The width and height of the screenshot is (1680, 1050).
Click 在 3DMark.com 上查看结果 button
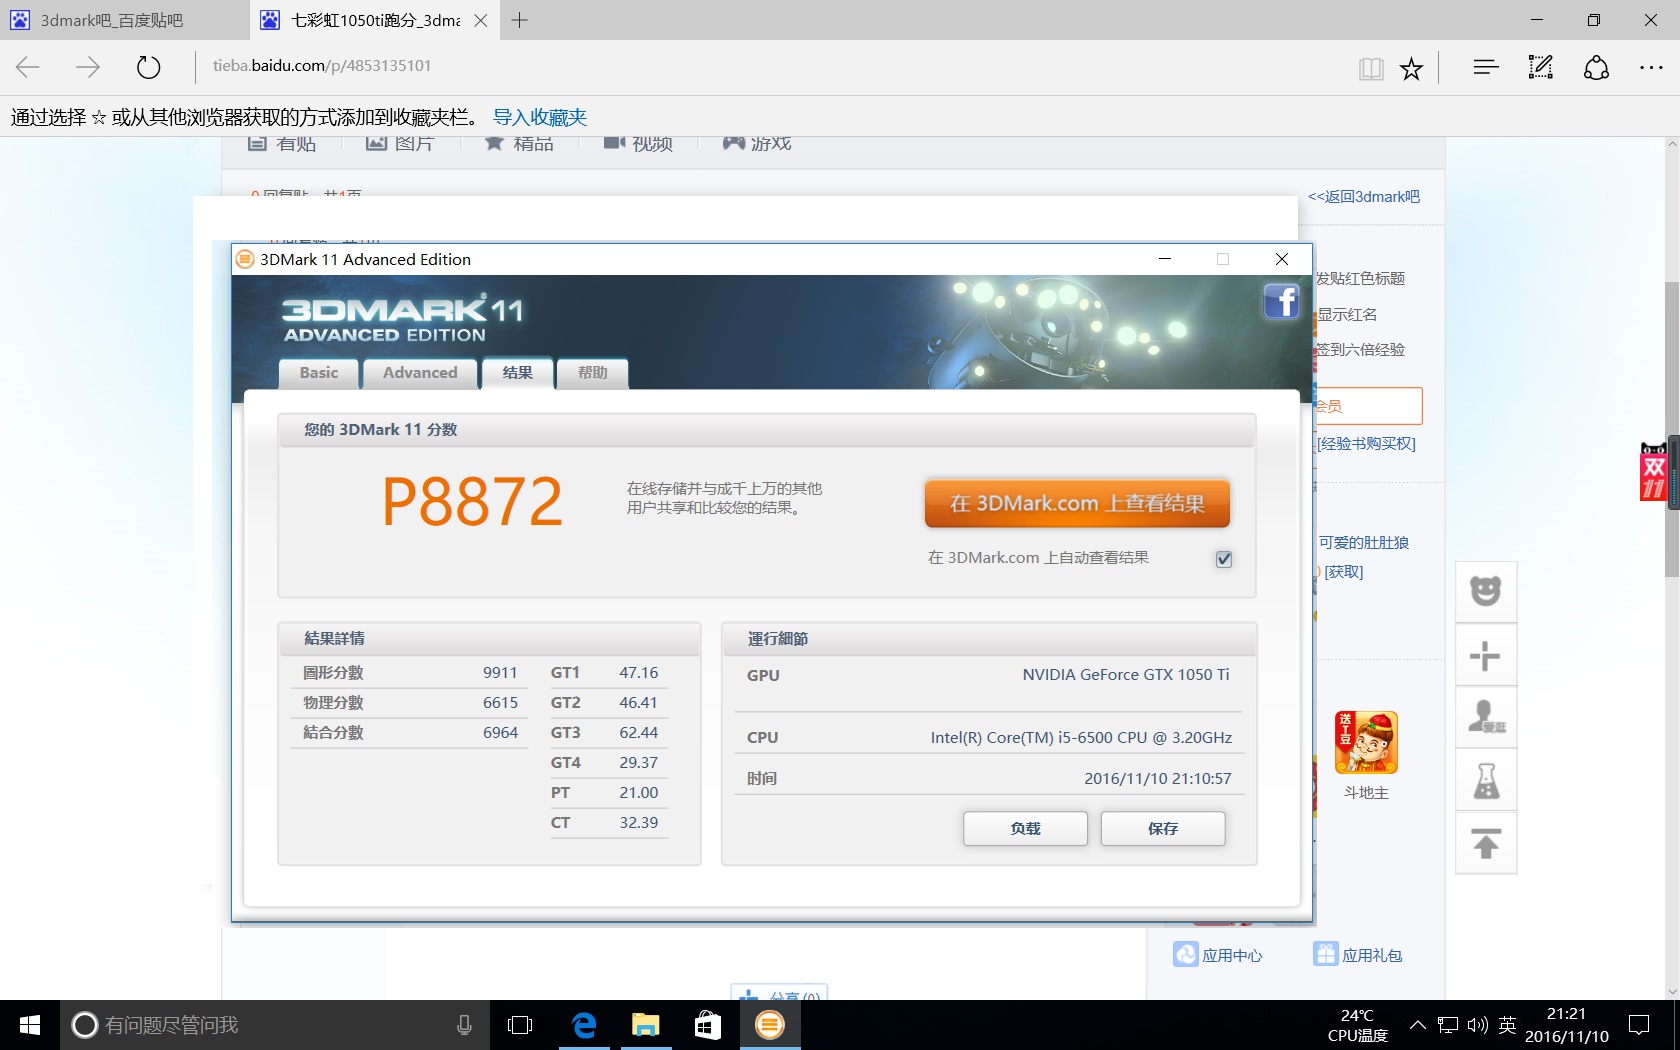1077,503
